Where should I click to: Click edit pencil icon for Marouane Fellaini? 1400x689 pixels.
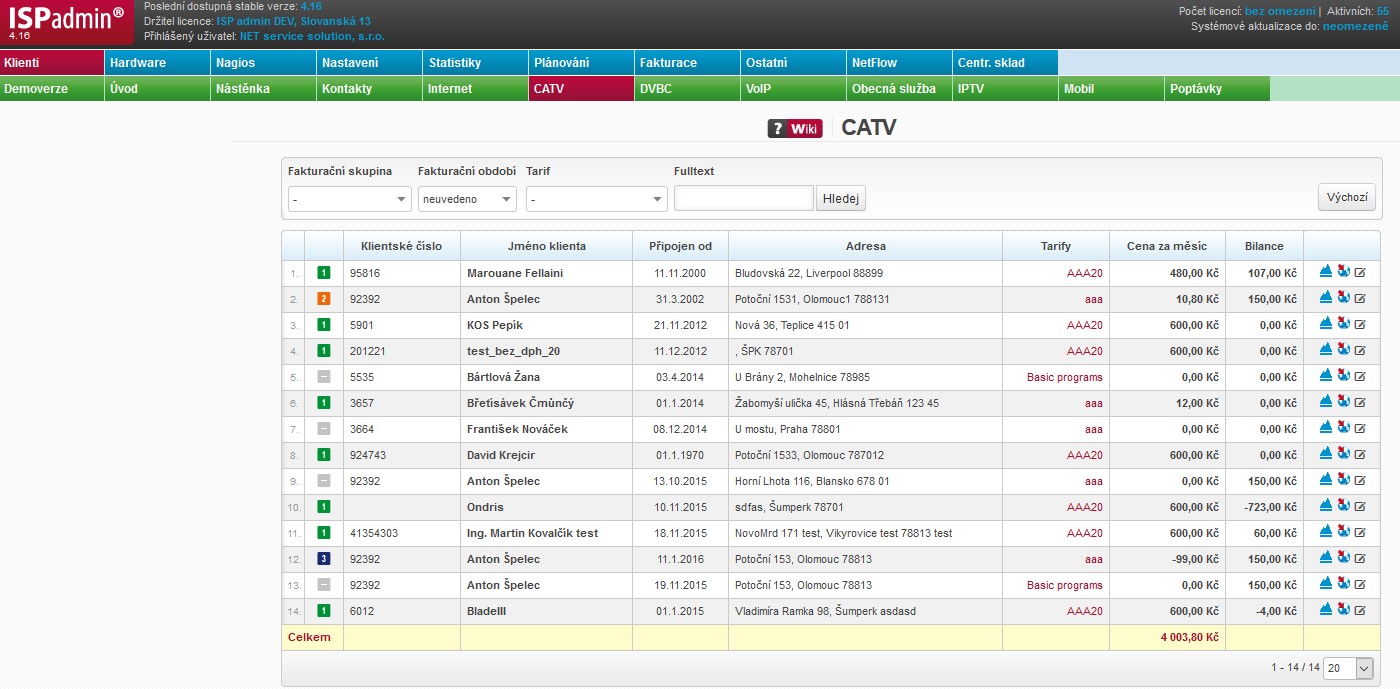1360,272
